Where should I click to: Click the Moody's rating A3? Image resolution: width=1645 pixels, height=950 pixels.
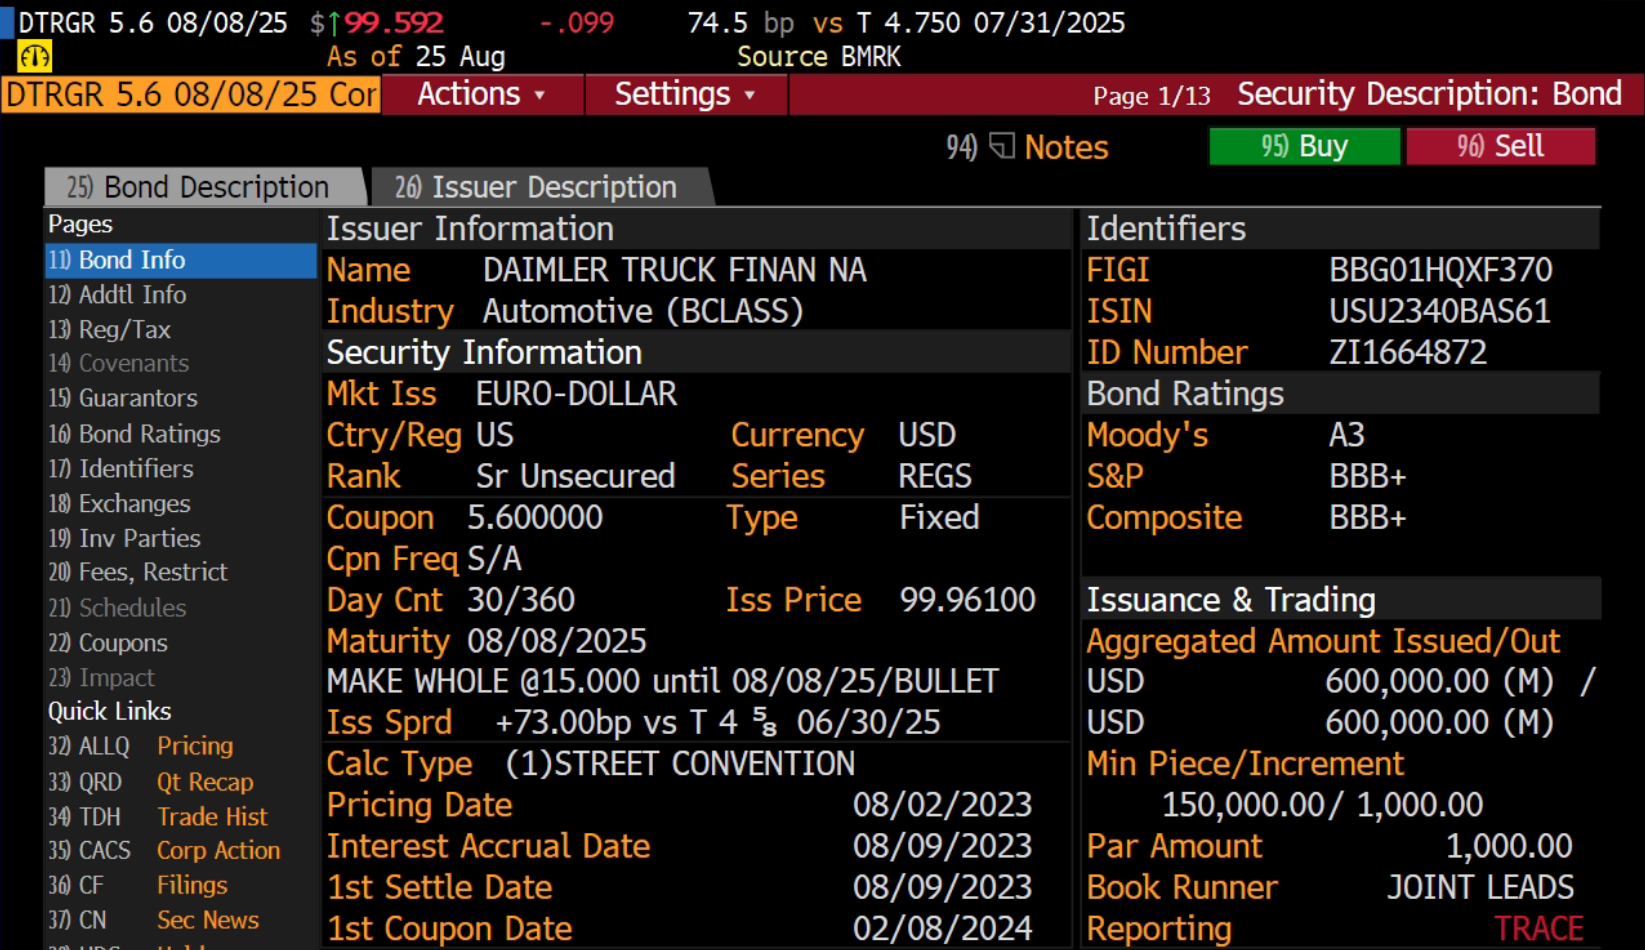coord(1346,435)
